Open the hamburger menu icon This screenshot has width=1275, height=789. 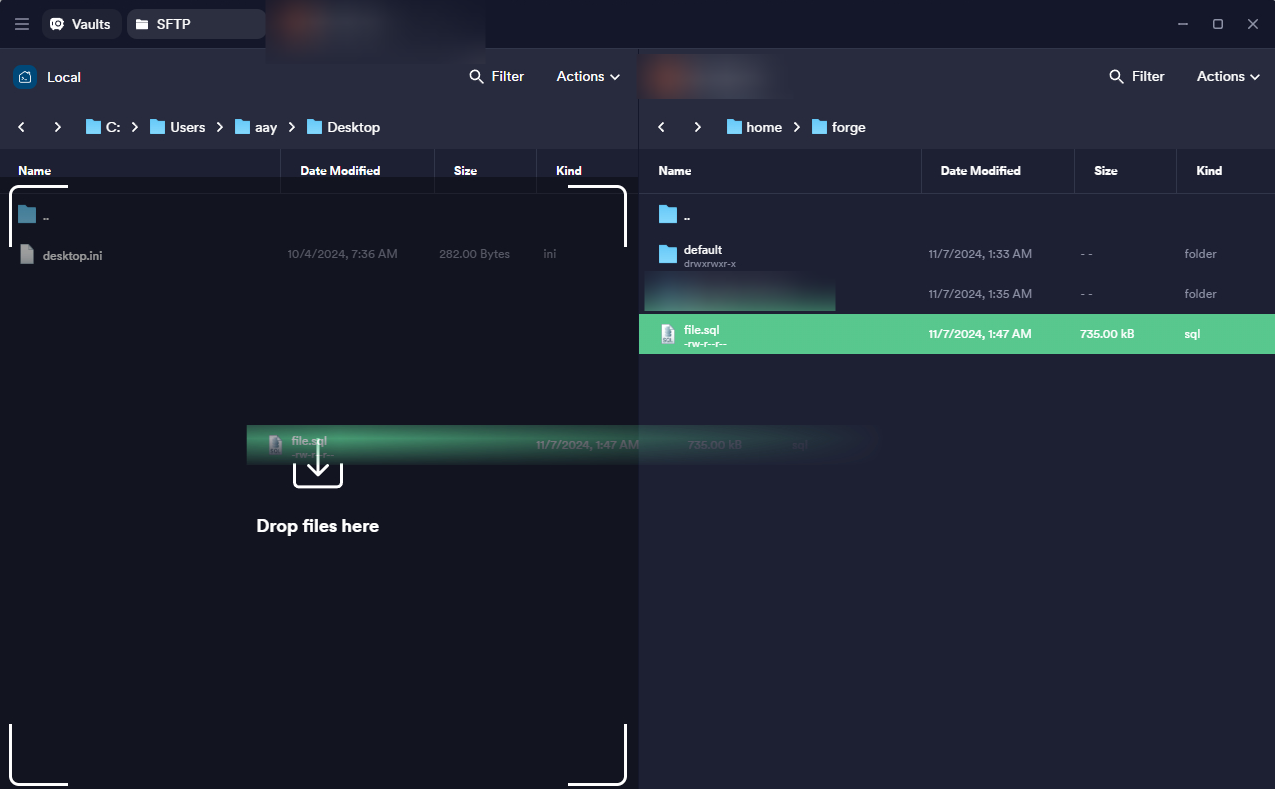click(x=22, y=24)
